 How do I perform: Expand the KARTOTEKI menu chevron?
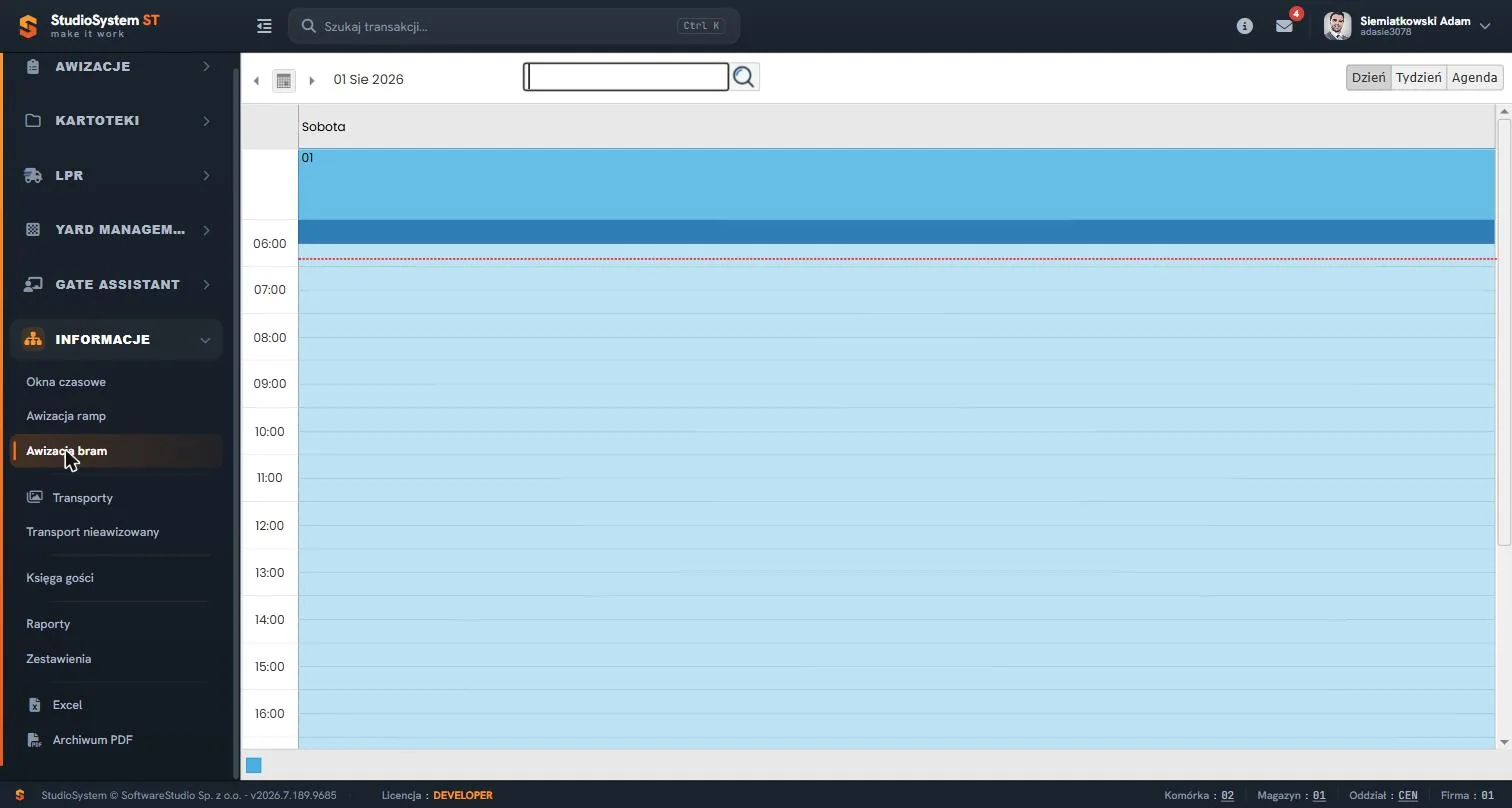[x=206, y=121]
